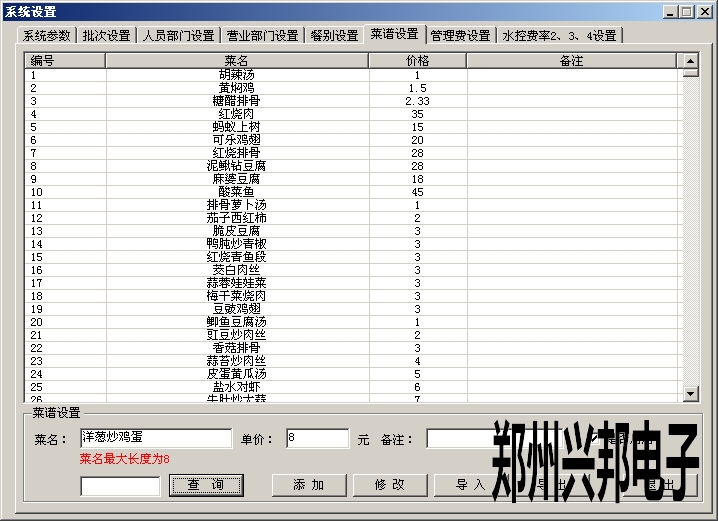The width and height of the screenshot is (718, 521).
Task: Click the 导入 import button
Action: 470,485
